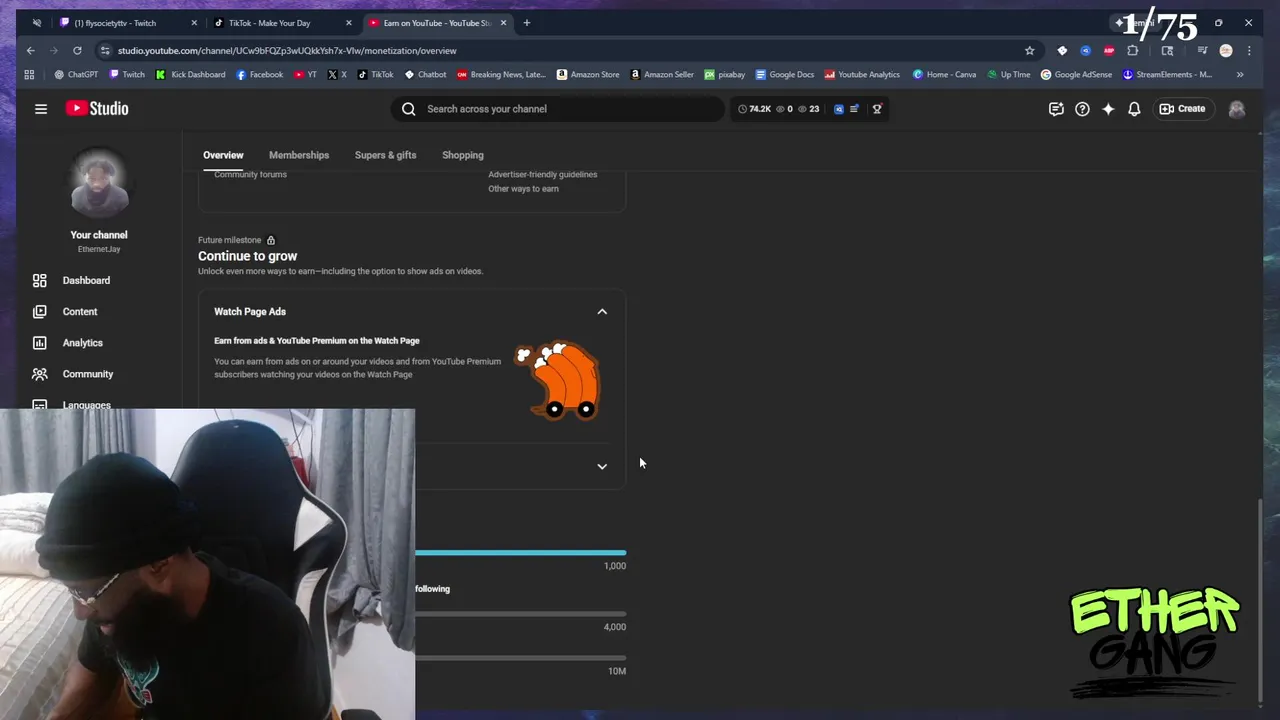This screenshot has height=720, width=1280.
Task: Switch to the Supers & gifts tab
Action: (x=385, y=155)
